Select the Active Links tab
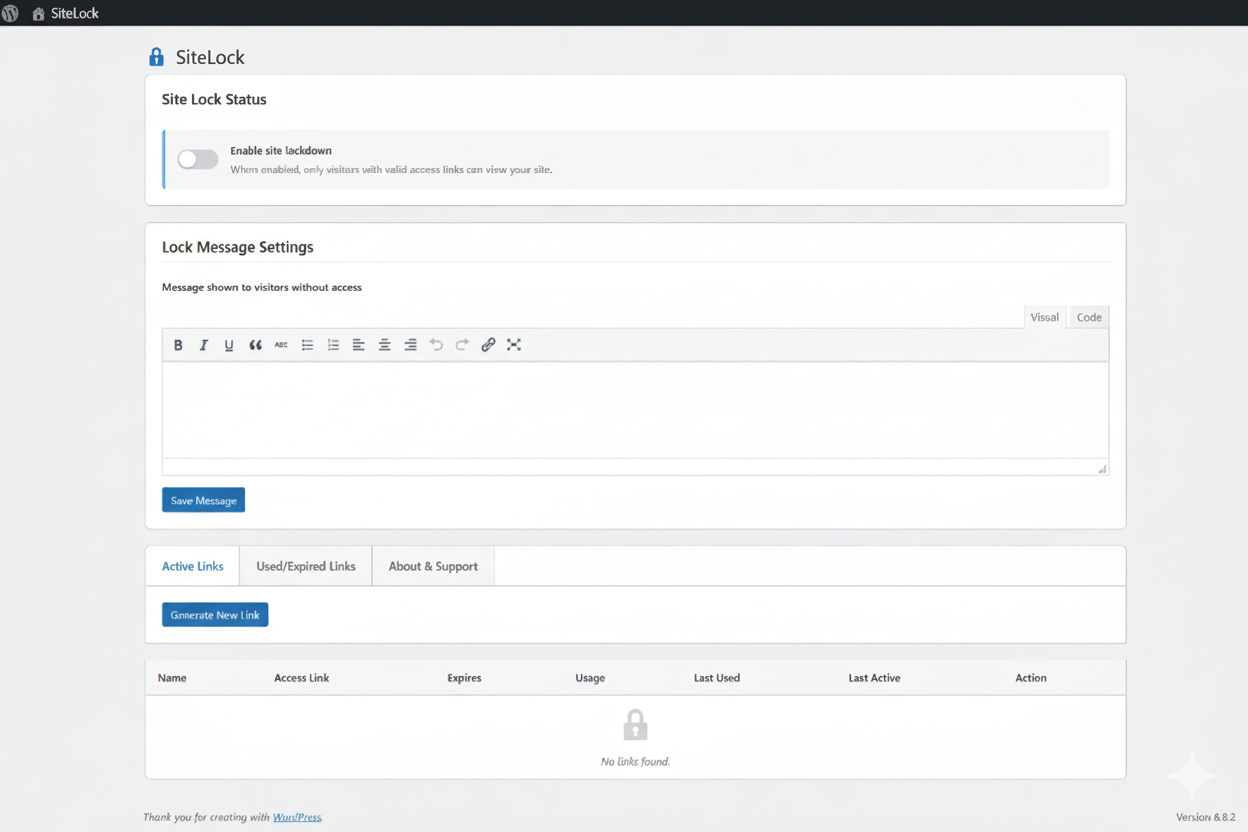Image resolution: width=1248 pixels, height=832 pixels. click(x=193, y=566)
